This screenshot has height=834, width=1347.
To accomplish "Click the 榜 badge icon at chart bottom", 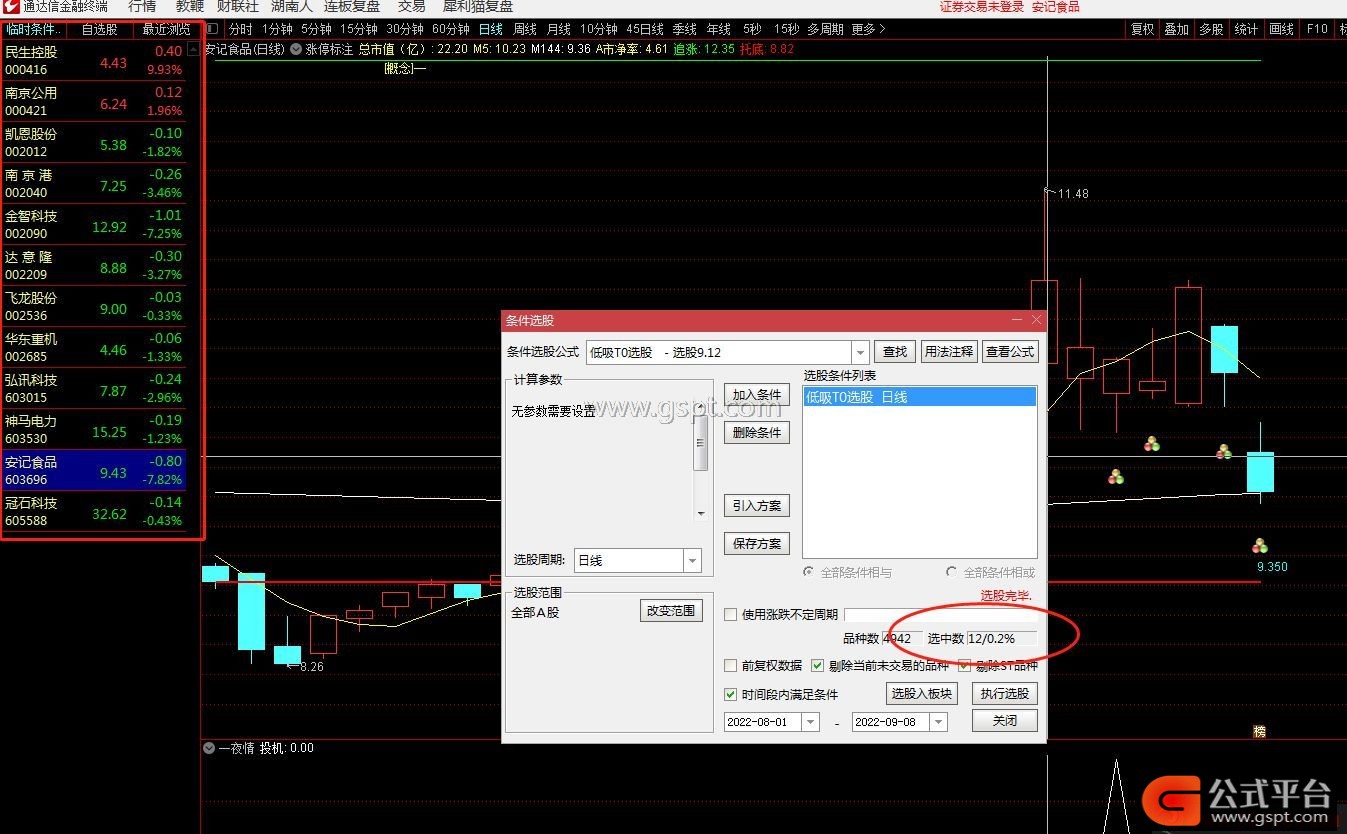I will (x=1259, y=731).
